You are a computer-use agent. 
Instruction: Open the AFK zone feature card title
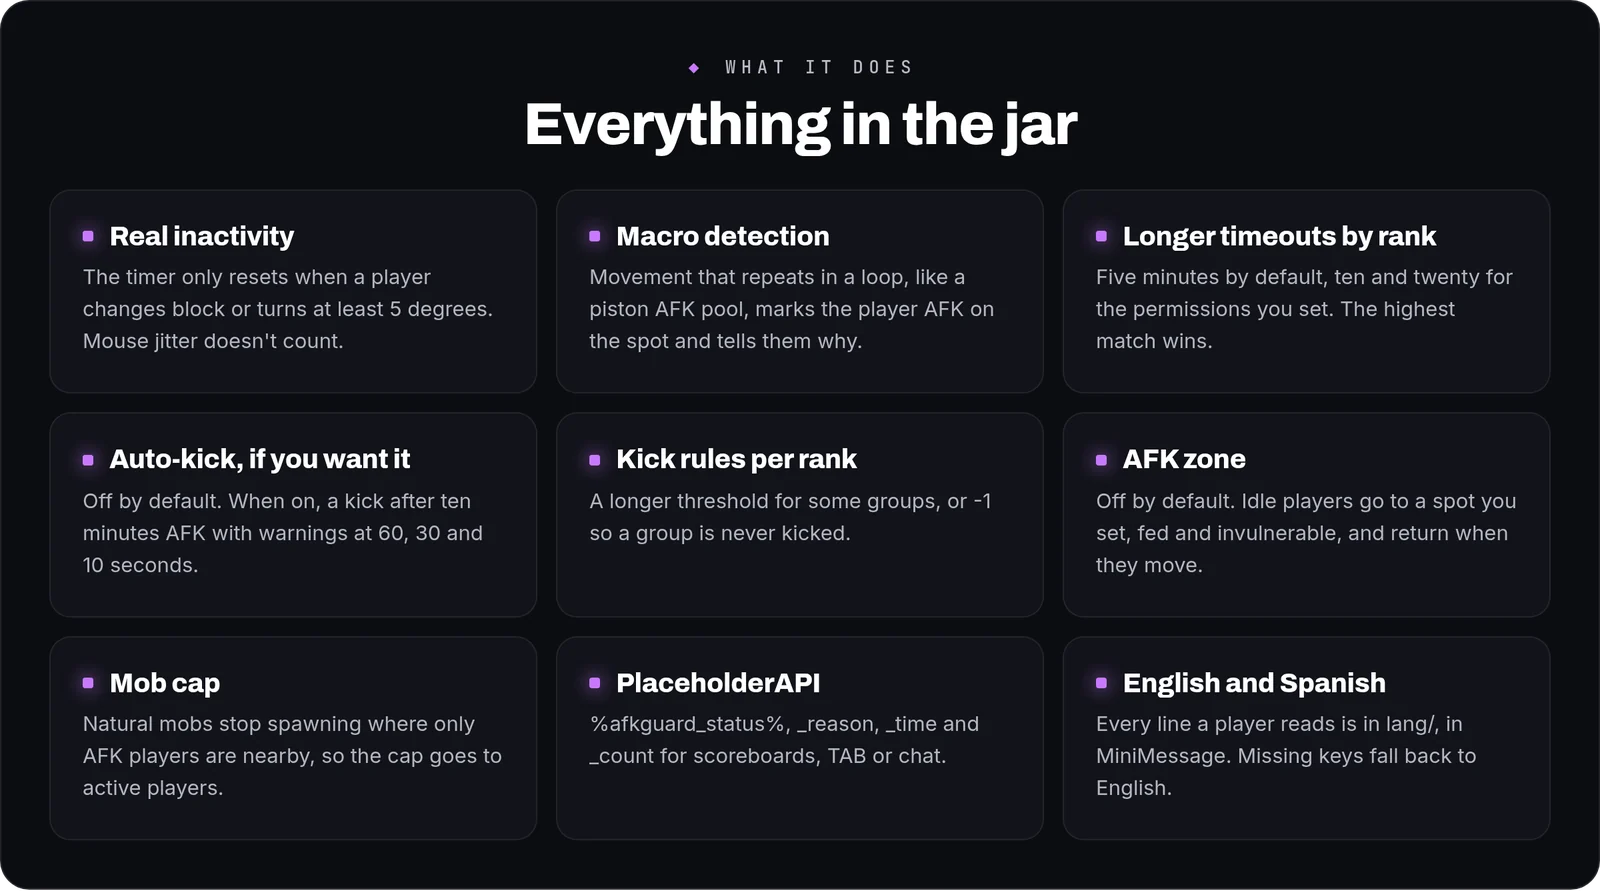click(x=1184, y=460)
